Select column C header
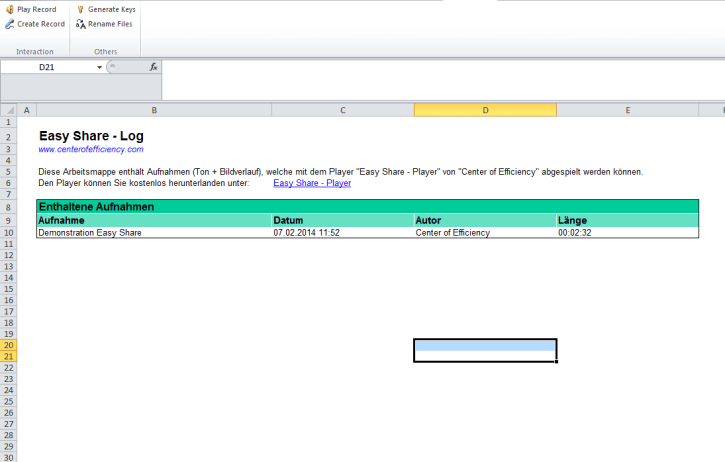 pyautogui.click(x=343, y=111)
